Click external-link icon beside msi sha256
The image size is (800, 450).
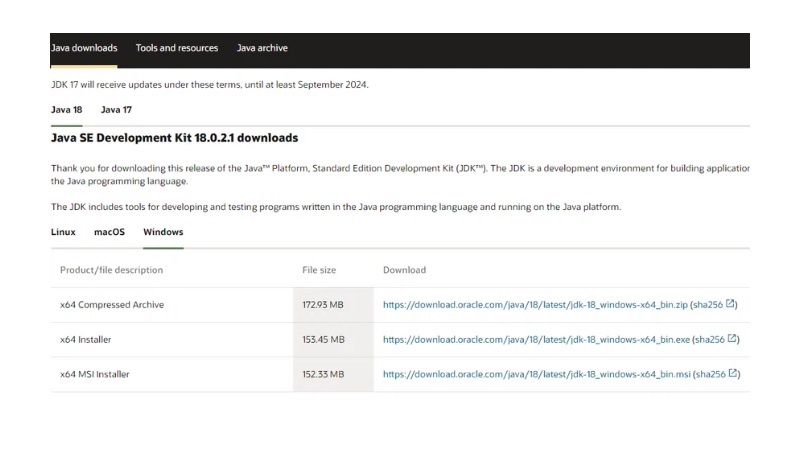tap(734, 374)
